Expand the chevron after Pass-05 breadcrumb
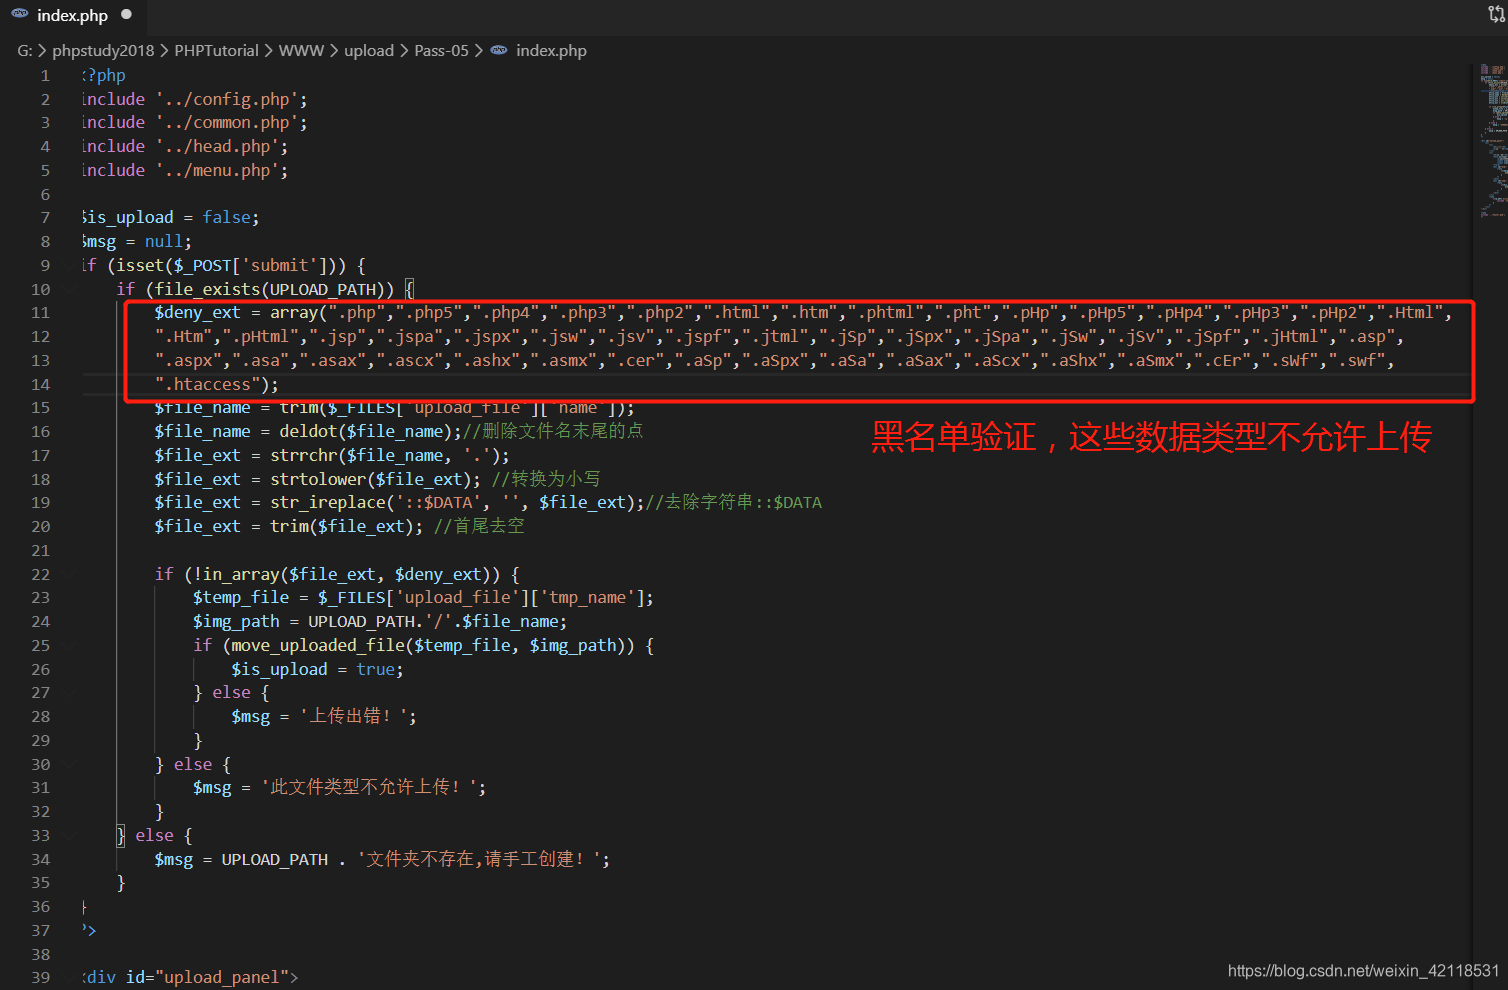 [479, 50]
